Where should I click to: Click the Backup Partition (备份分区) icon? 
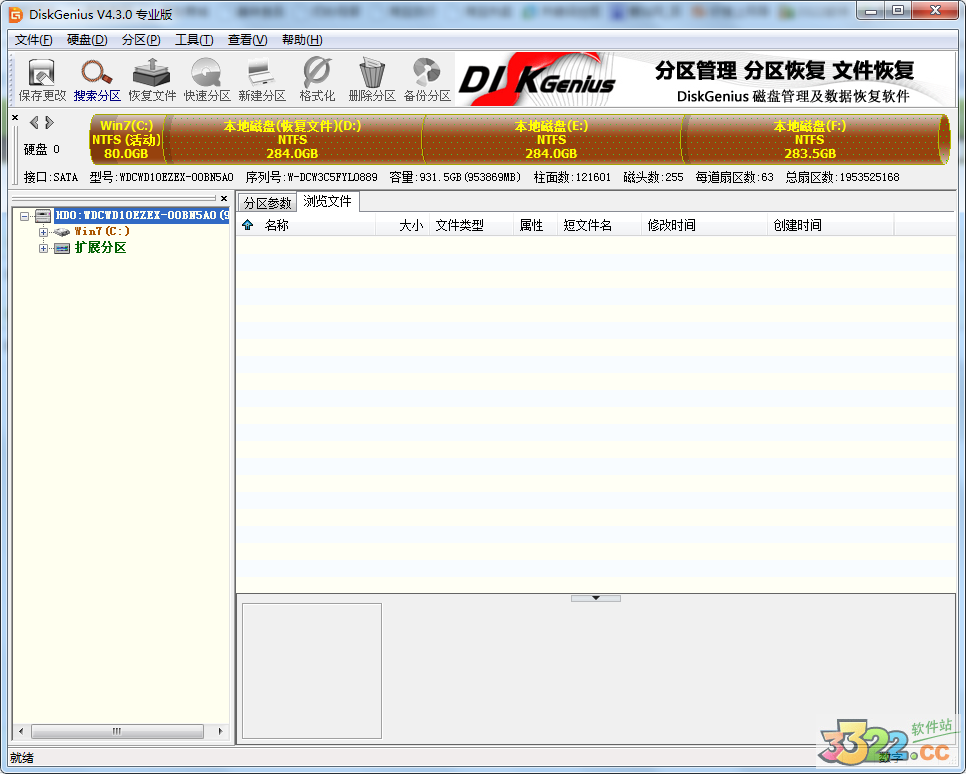[427, 80]
